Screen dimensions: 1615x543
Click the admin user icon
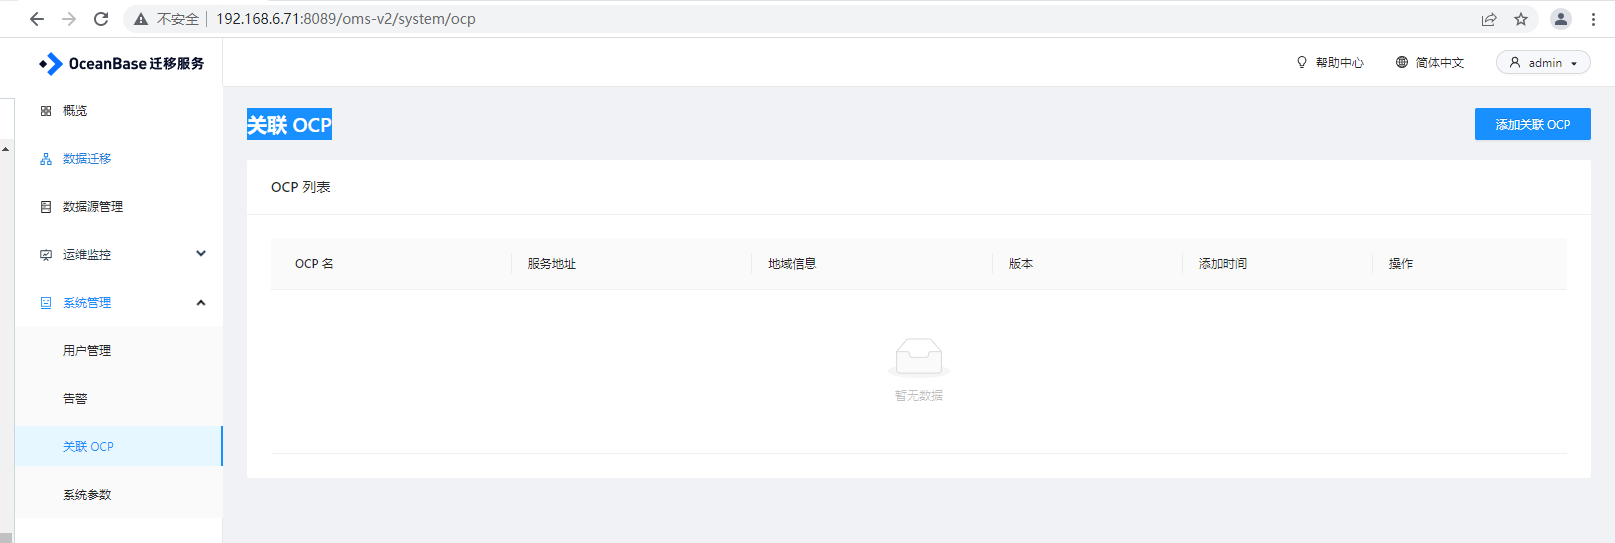pos(1515,62)
